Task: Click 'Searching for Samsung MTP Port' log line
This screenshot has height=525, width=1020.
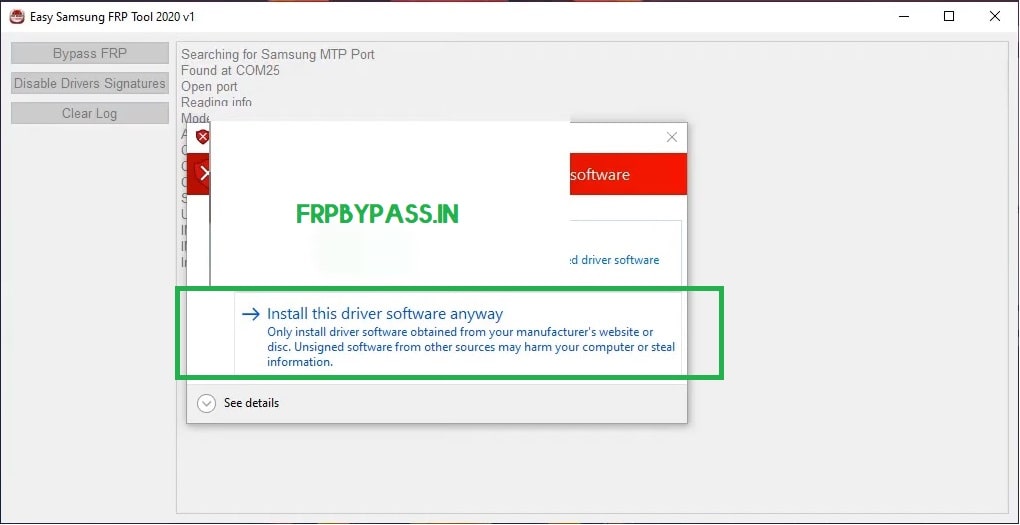Action: click(x=278, y=54)
